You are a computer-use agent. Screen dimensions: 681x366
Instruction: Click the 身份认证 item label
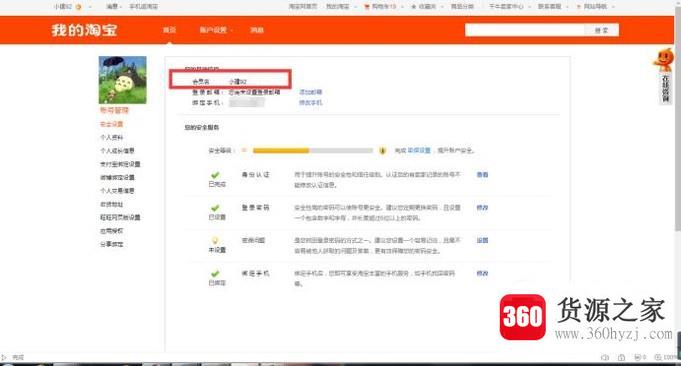[256, 175]
